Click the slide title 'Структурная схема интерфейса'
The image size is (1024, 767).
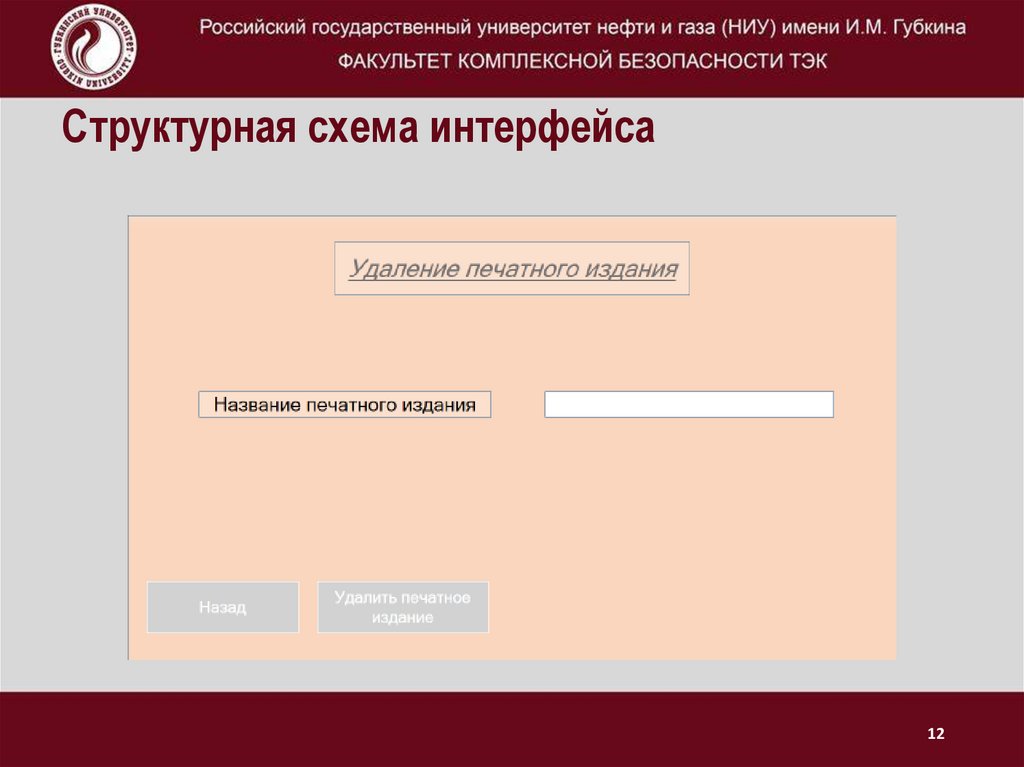pyautogui.click(x=357, y=128)
